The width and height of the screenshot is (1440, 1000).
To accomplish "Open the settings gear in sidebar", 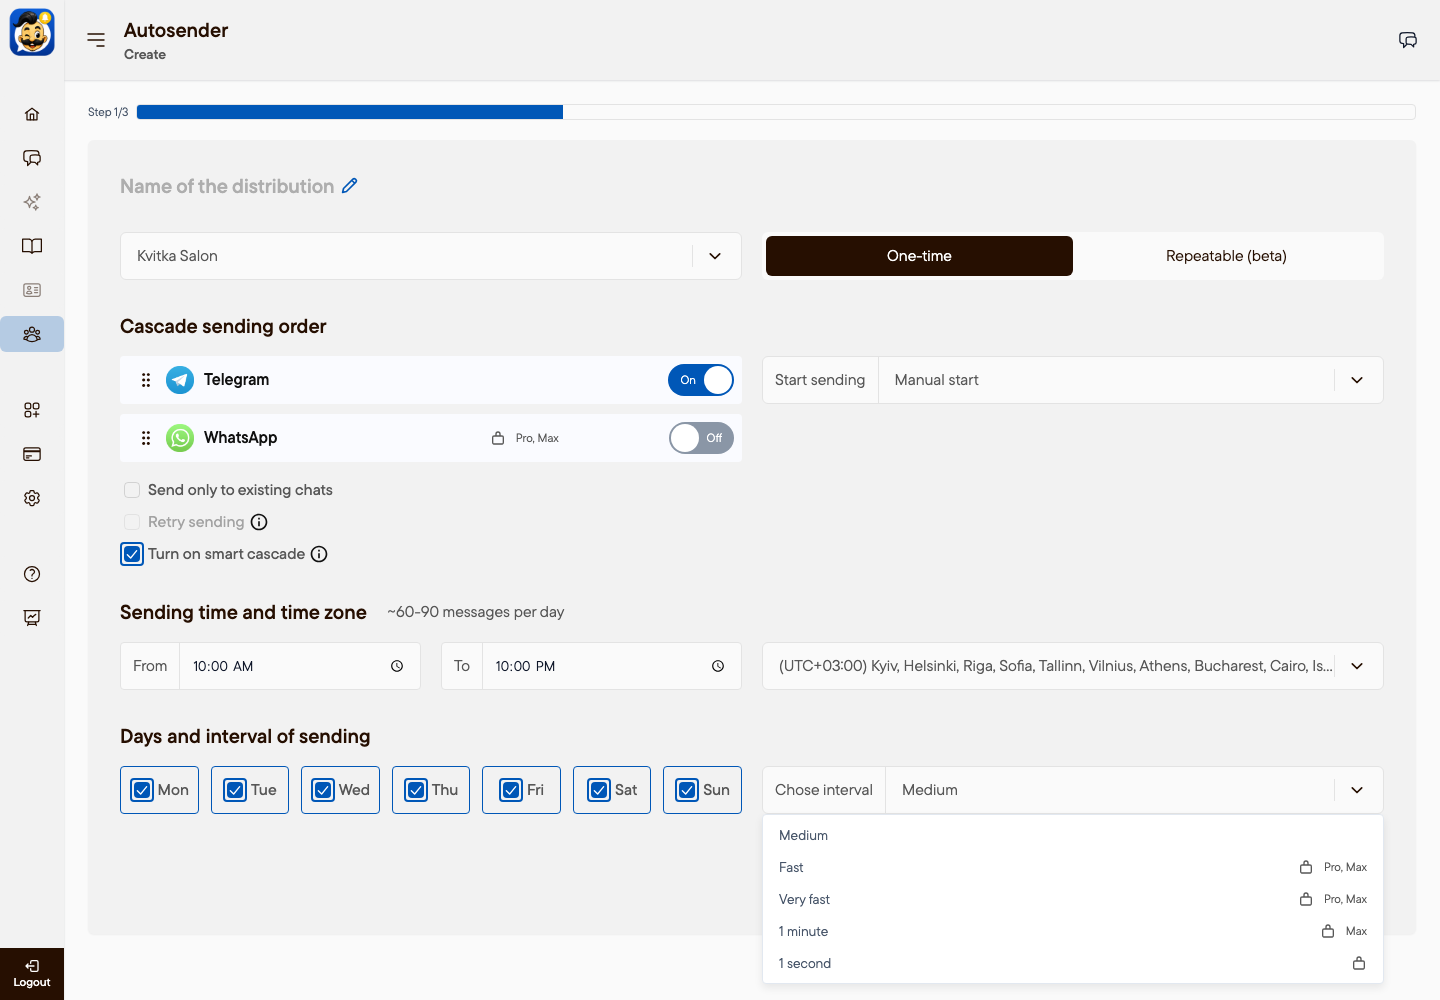I will point(32,498).
